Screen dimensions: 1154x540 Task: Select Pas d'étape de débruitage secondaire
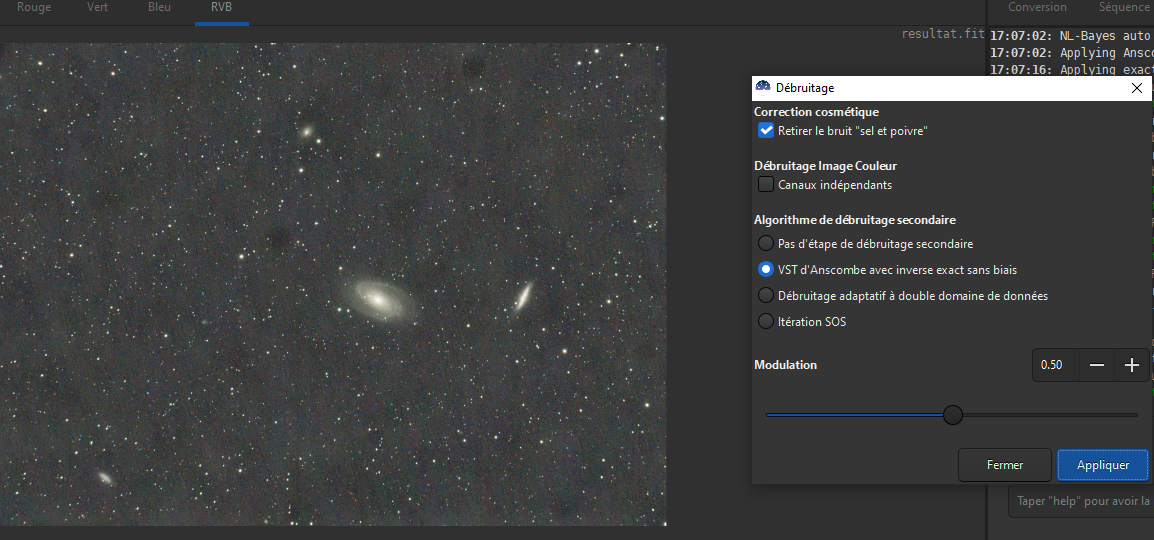click(766, 244)
